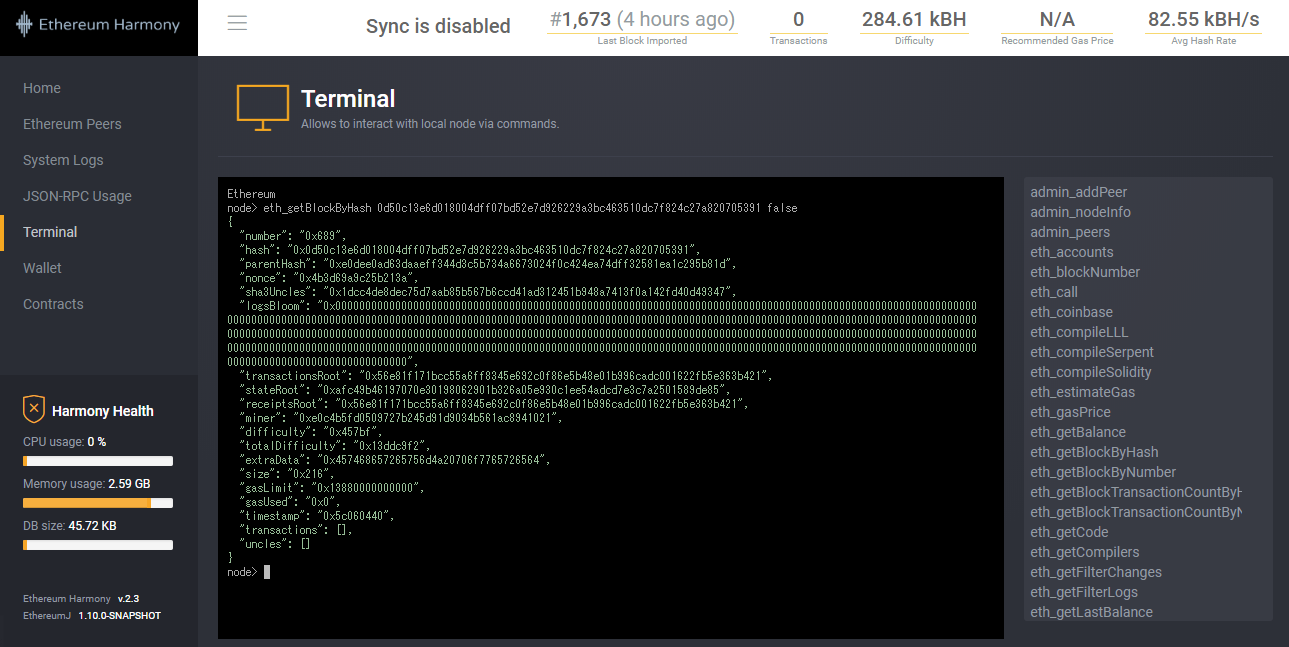The width and height of the screenshot is (1289, 647).
Task: Click the 'Sync is disabled' status text
Action: pos(438,26)
